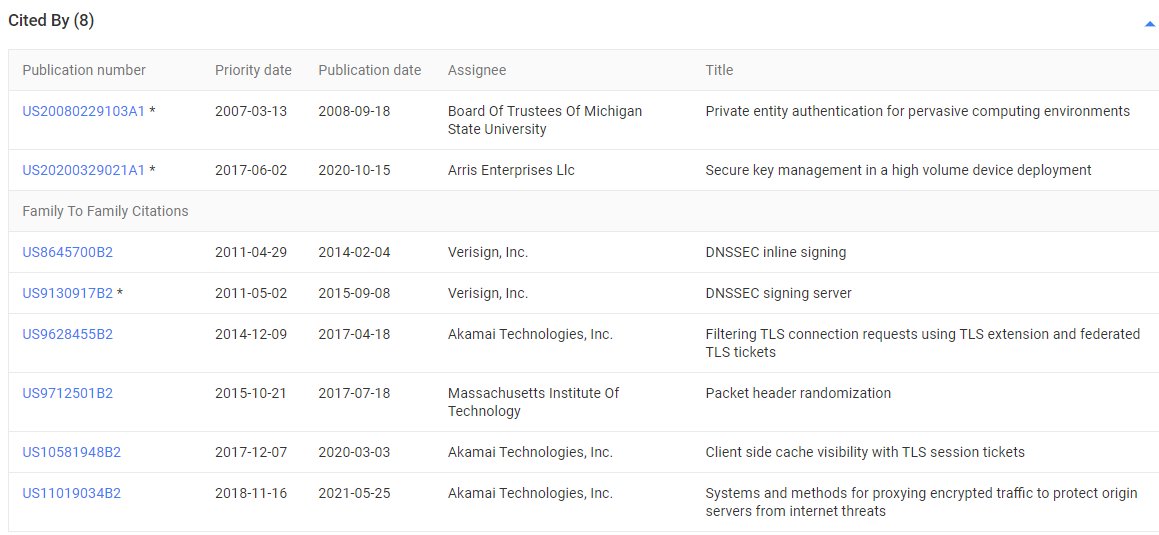
Task: Open patent link US9130917B2
Action: [67, 293]
